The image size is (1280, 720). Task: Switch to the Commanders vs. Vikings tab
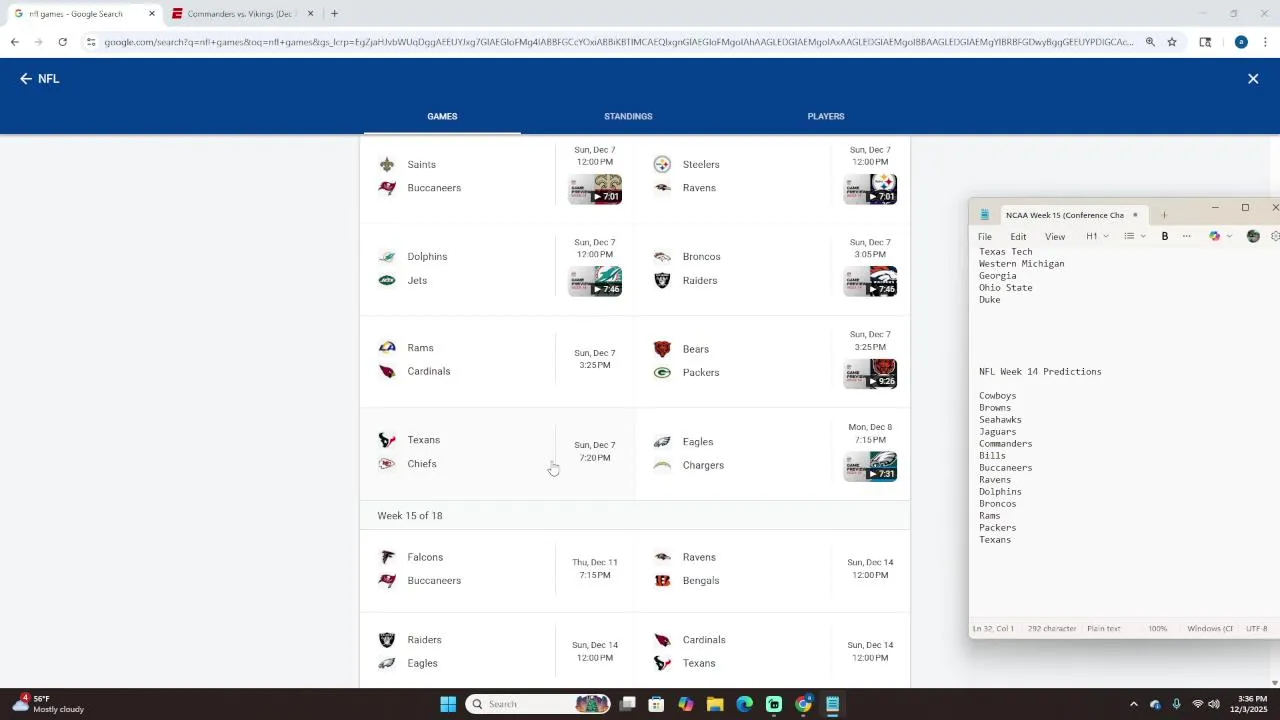click(240, 14)
